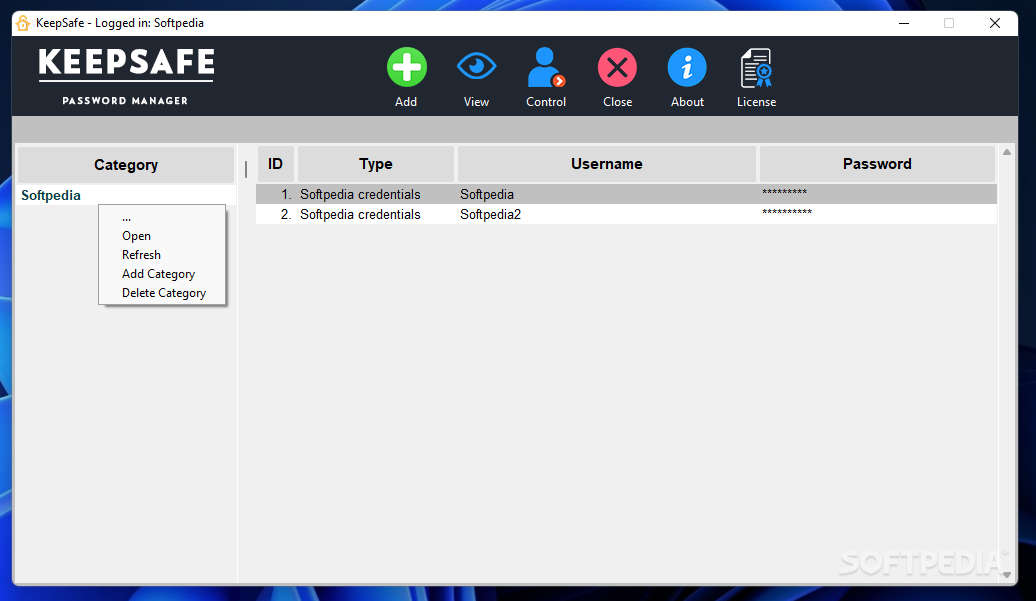Click the Category column header
Screen dimensions: 1036x601
coord(126,164)
